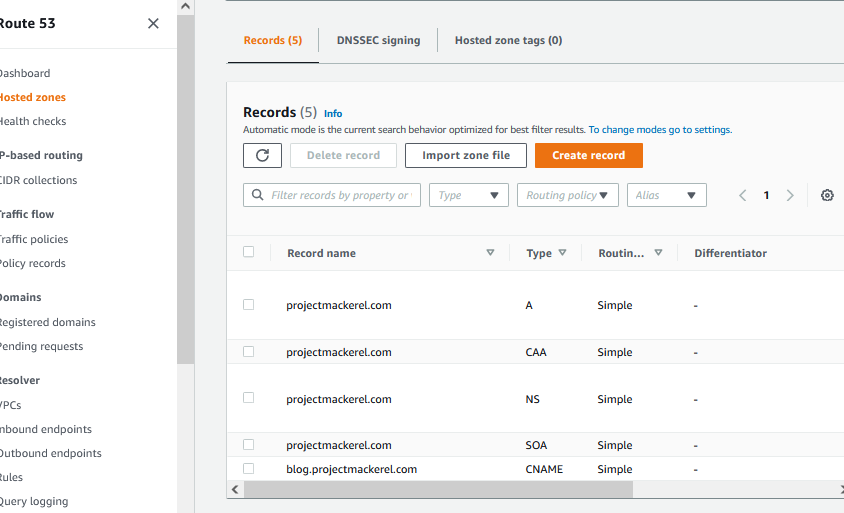
Task: Select the projectmackerel.com CAA record checkbox
Action: click(249, 352)
